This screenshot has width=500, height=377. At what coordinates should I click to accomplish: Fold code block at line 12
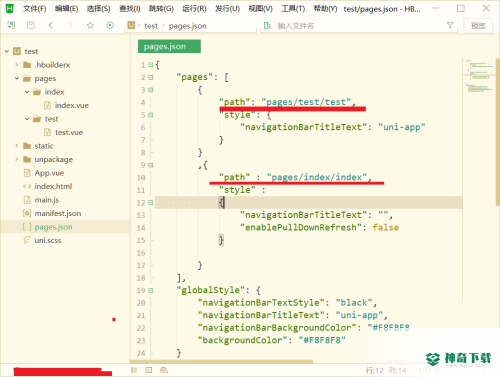point(151,203)
